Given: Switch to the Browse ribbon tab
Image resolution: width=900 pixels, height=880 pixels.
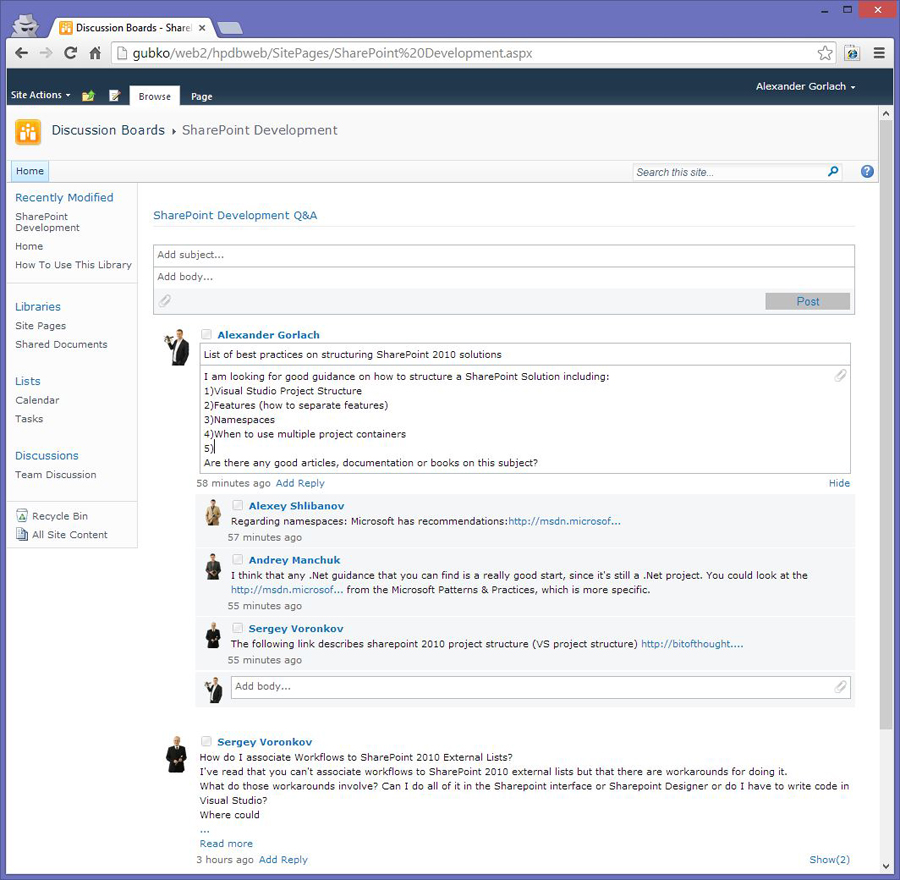Looking at the screenshot, I should point(154,96).
